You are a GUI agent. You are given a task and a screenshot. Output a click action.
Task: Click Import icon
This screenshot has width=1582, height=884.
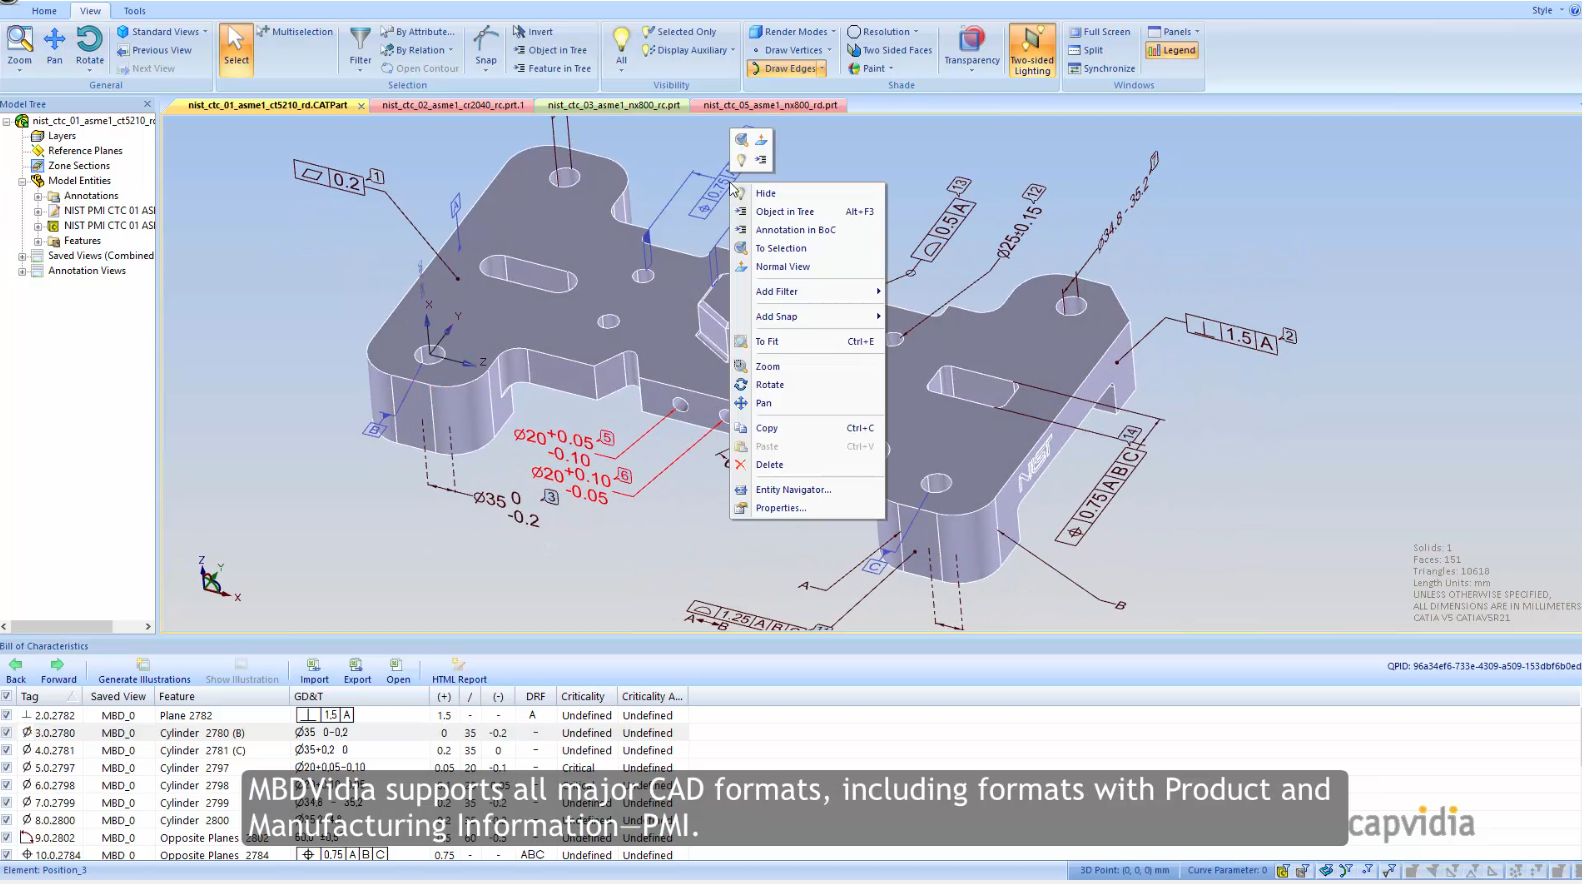tap(314, 670)
